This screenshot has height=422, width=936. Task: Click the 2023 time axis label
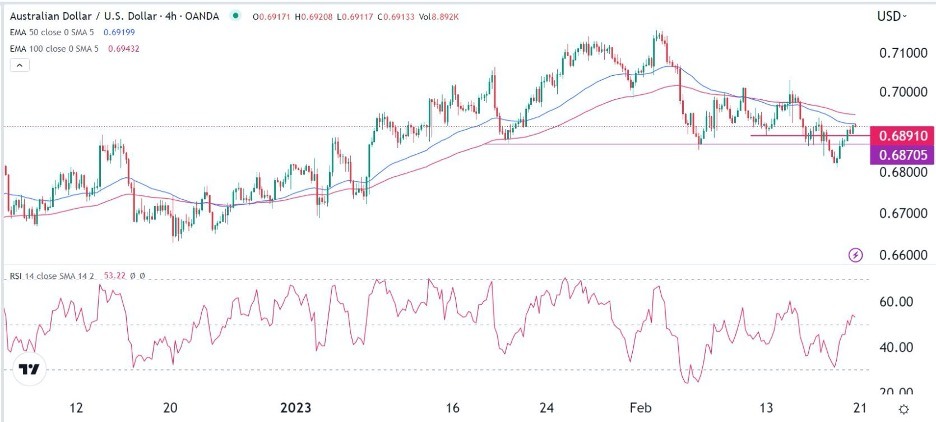coord(296,408)
